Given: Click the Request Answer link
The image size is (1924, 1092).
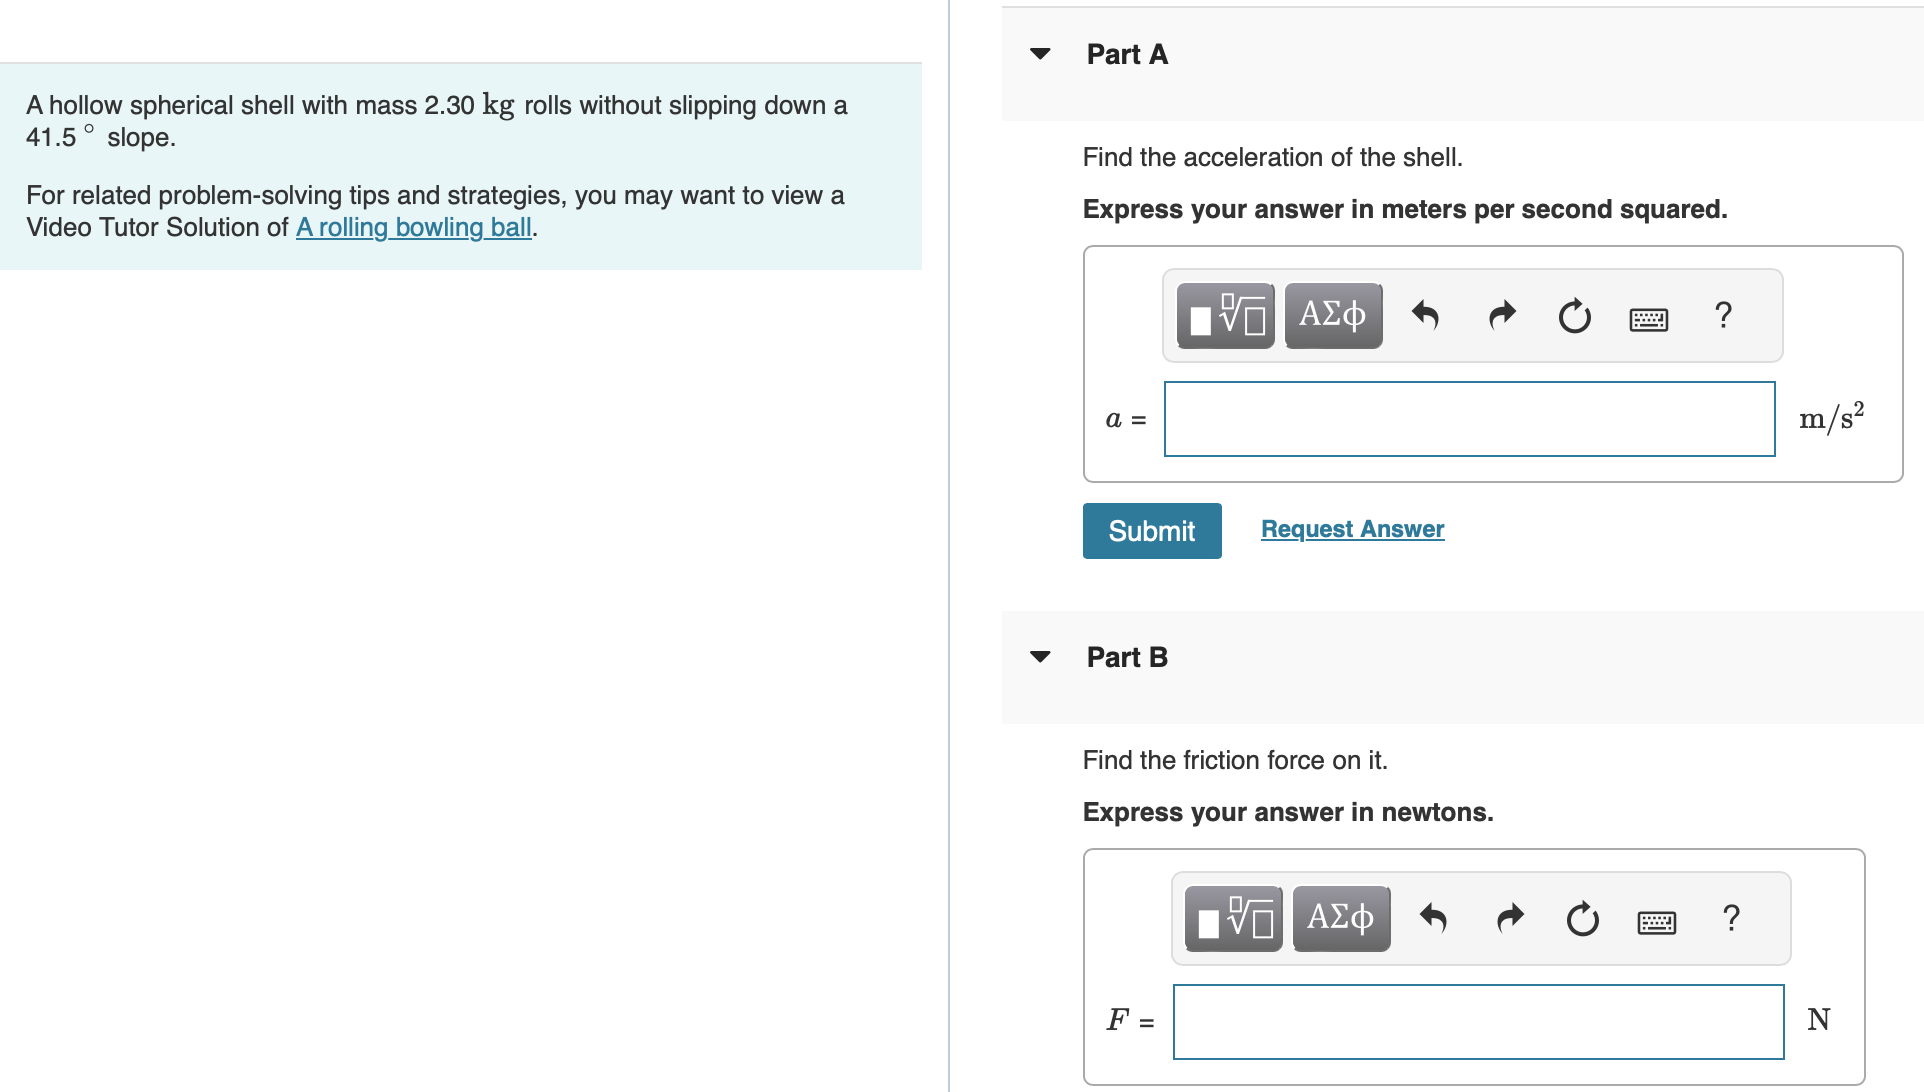Looking at the screenshot, I should pyautogui.click(x=1352, y=529).
